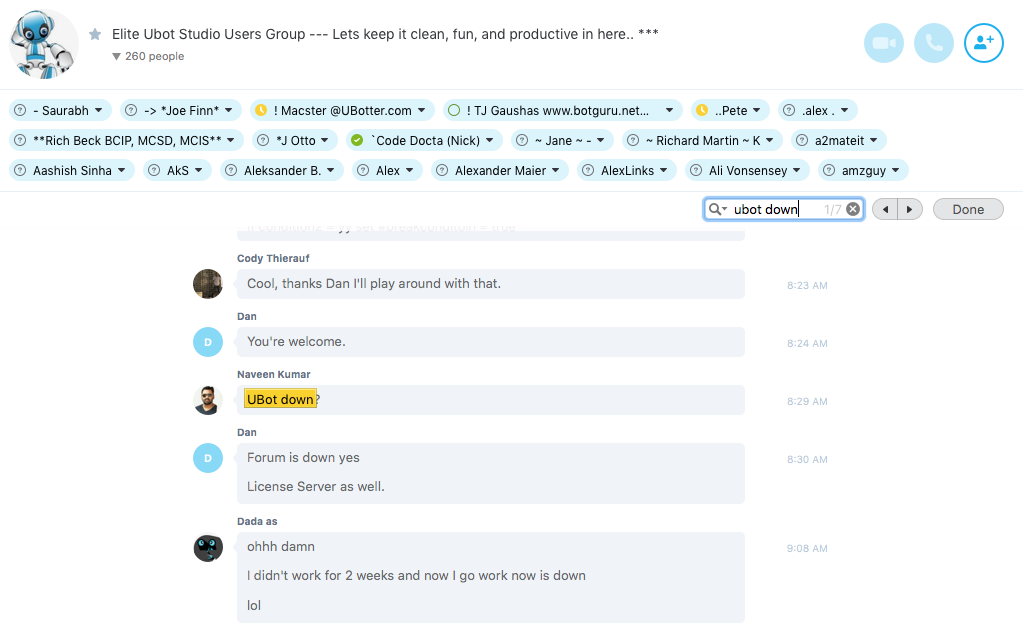Click the Aleksander B. participant chip
The height and width of the screenshot is (636, 1023).
click(282, 170)
